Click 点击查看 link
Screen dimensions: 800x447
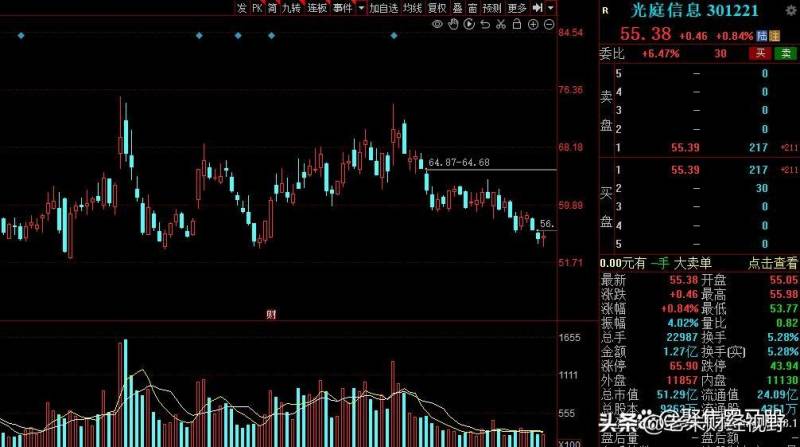click(772, 263)
